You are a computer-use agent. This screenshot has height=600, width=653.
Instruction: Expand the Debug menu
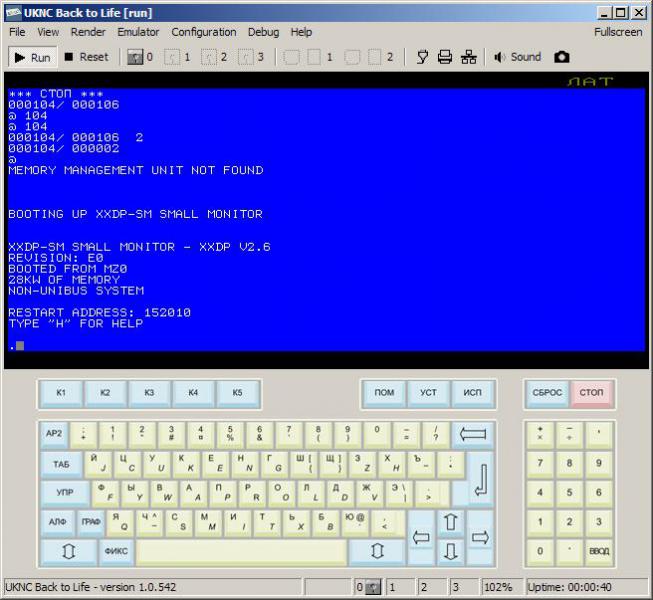[263, 32]
